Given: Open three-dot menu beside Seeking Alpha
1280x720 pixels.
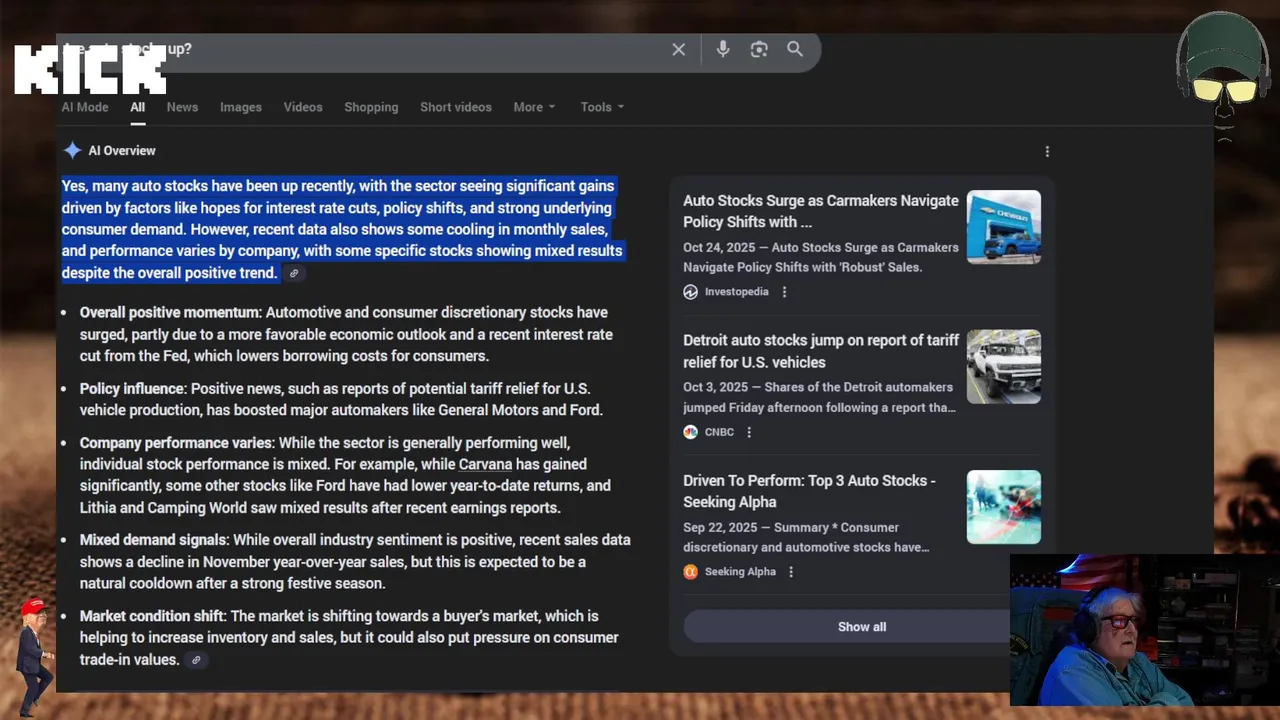Looking at the screenshot, I should click(791, 572).
